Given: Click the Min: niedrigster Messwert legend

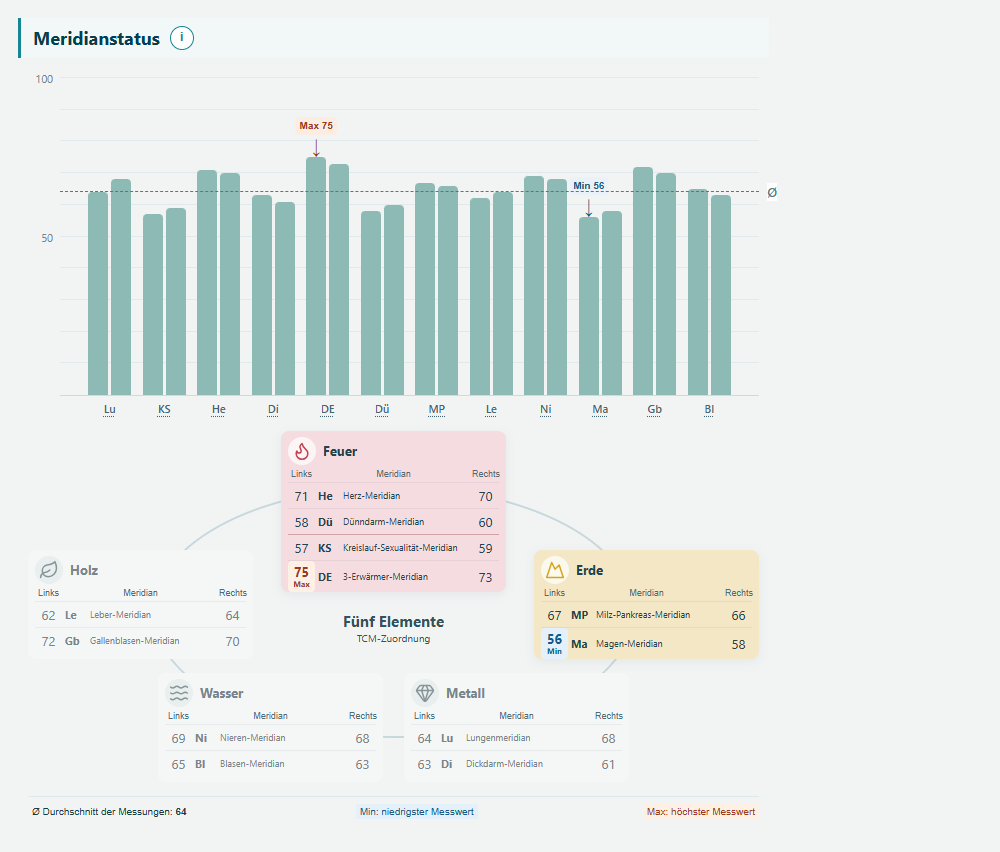Looking at the screenshot, I should (x=417, y=812).
